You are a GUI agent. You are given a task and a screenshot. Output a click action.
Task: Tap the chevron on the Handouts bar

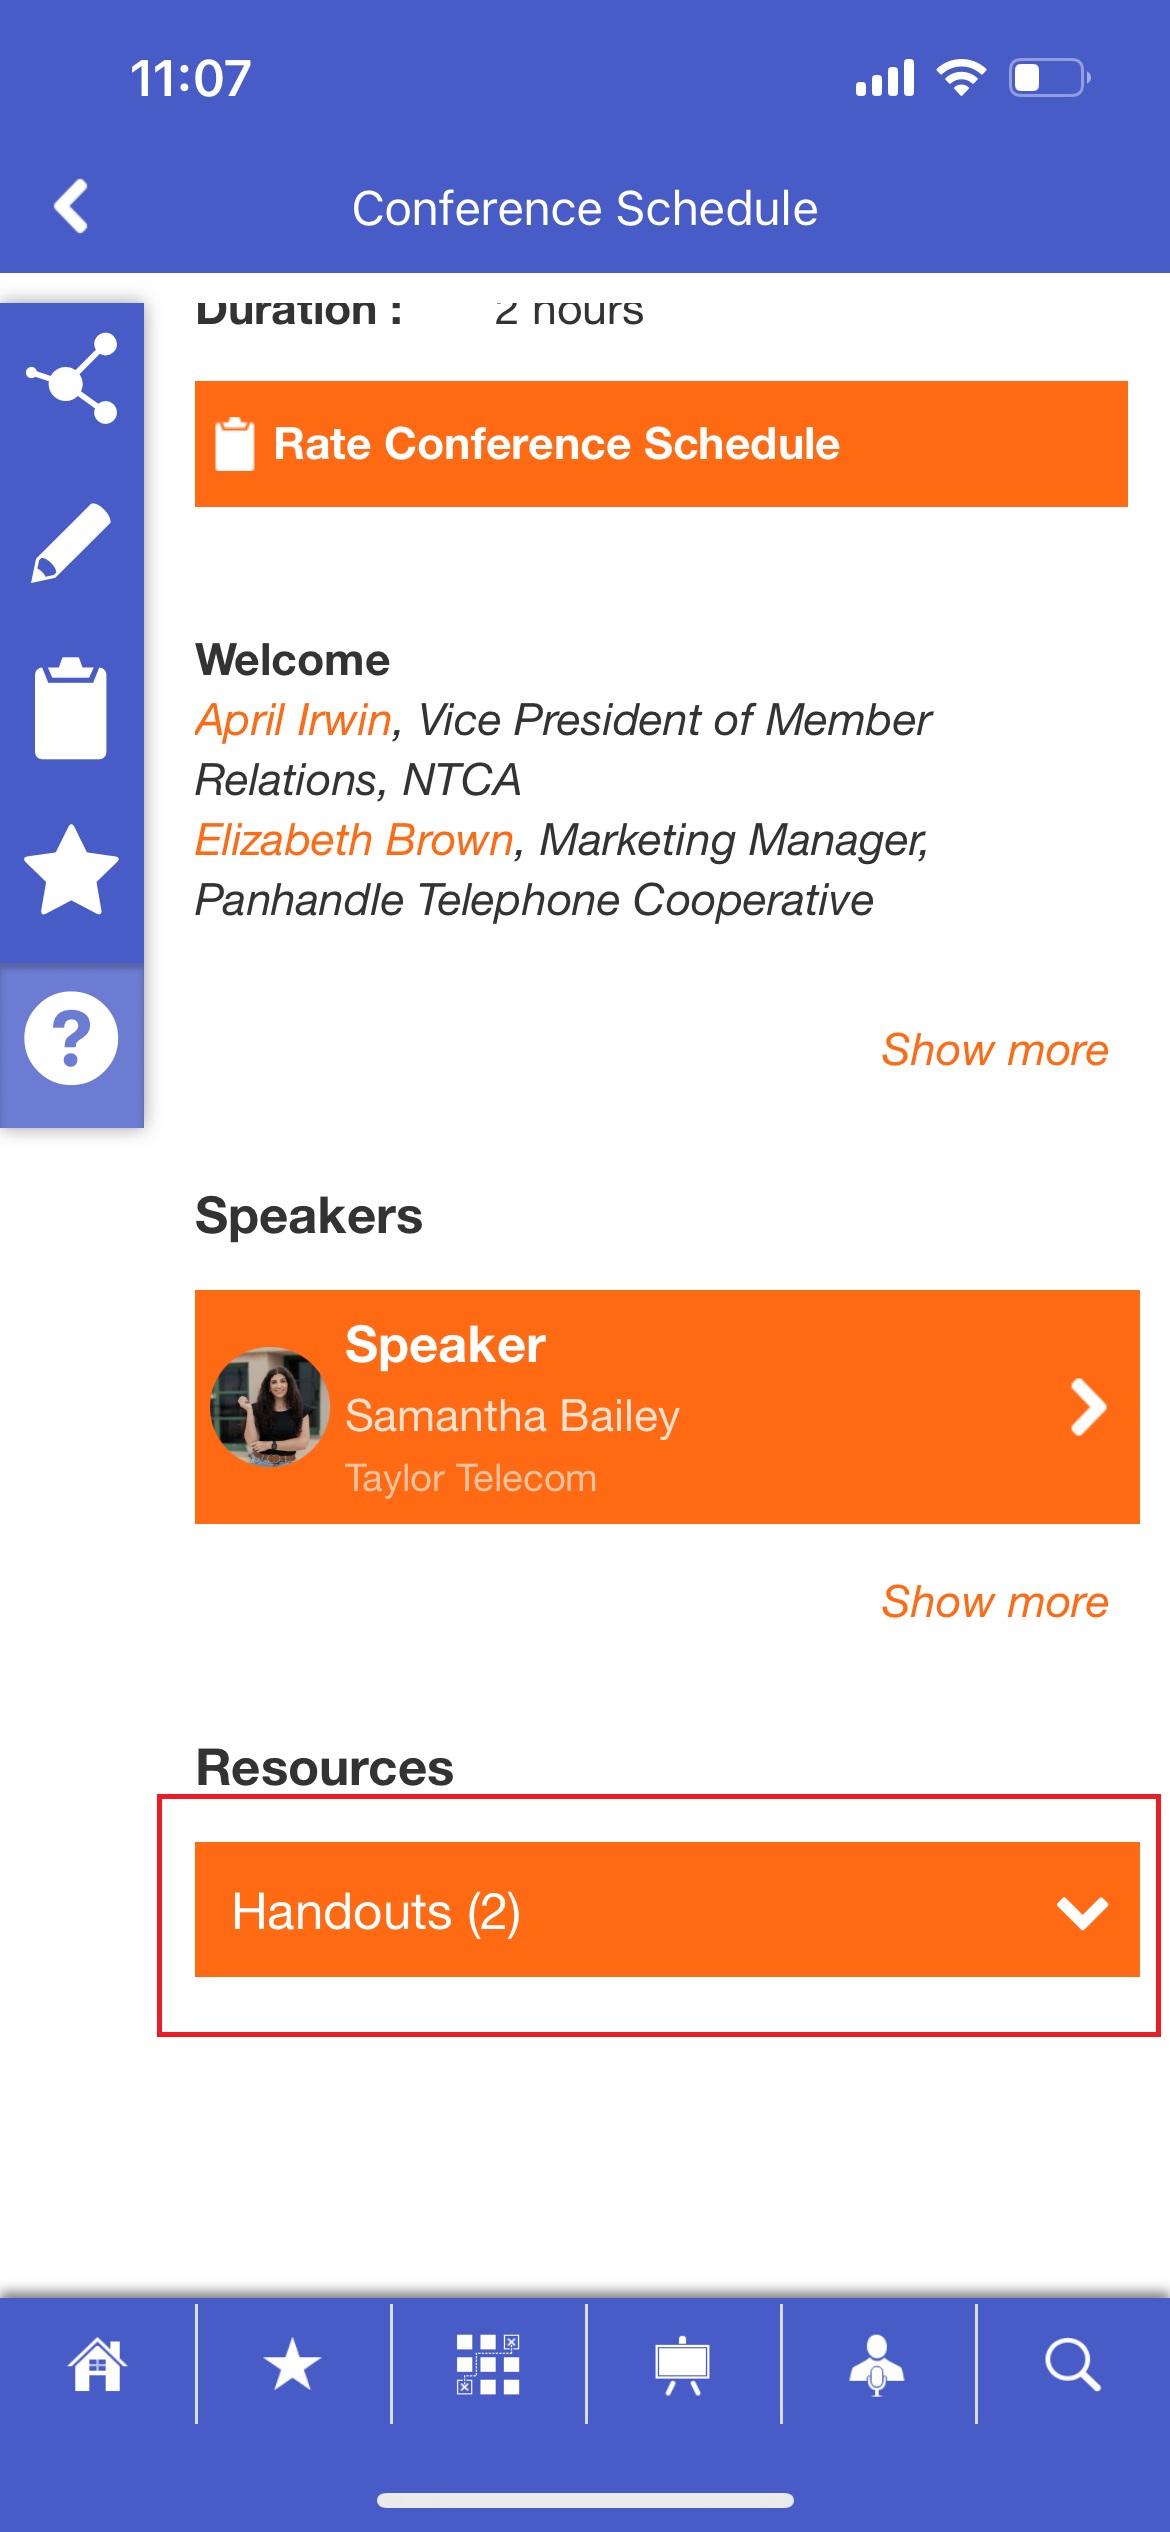click(1083, 1912)
